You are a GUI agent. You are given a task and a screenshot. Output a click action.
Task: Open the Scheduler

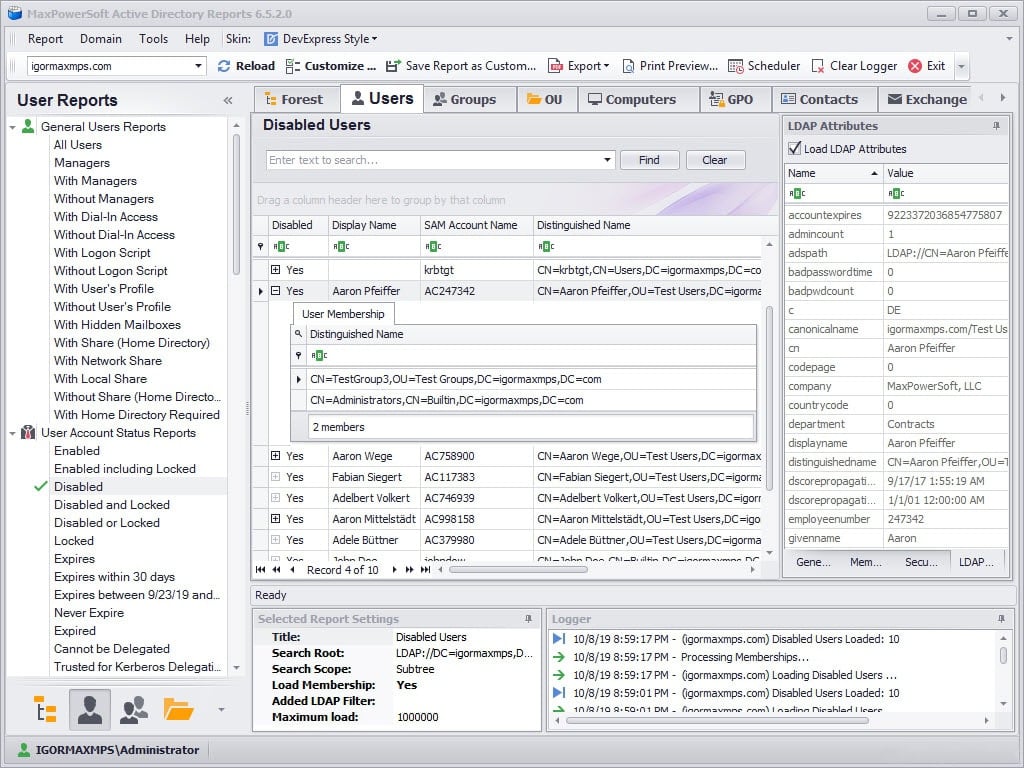pos(763,66)
